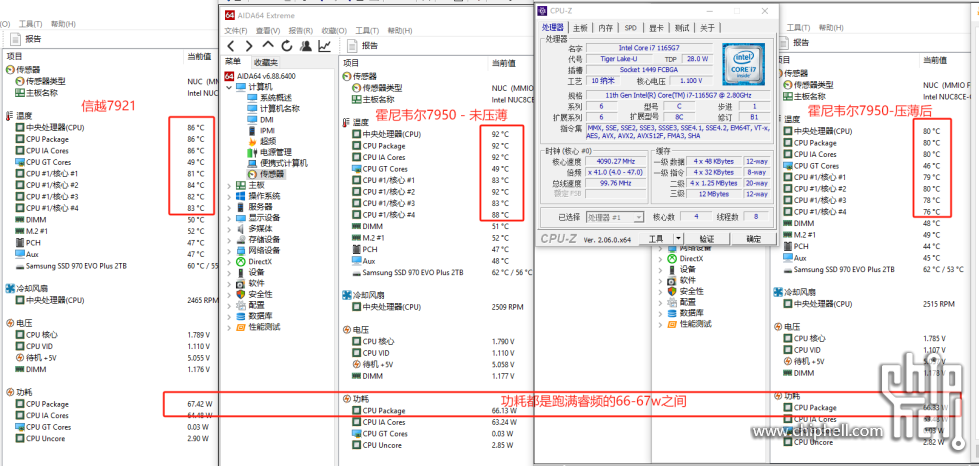Expand the 配置 node in middle window
Image resolution: width=979 pixels, height=466 pixels.
(229, 305)
